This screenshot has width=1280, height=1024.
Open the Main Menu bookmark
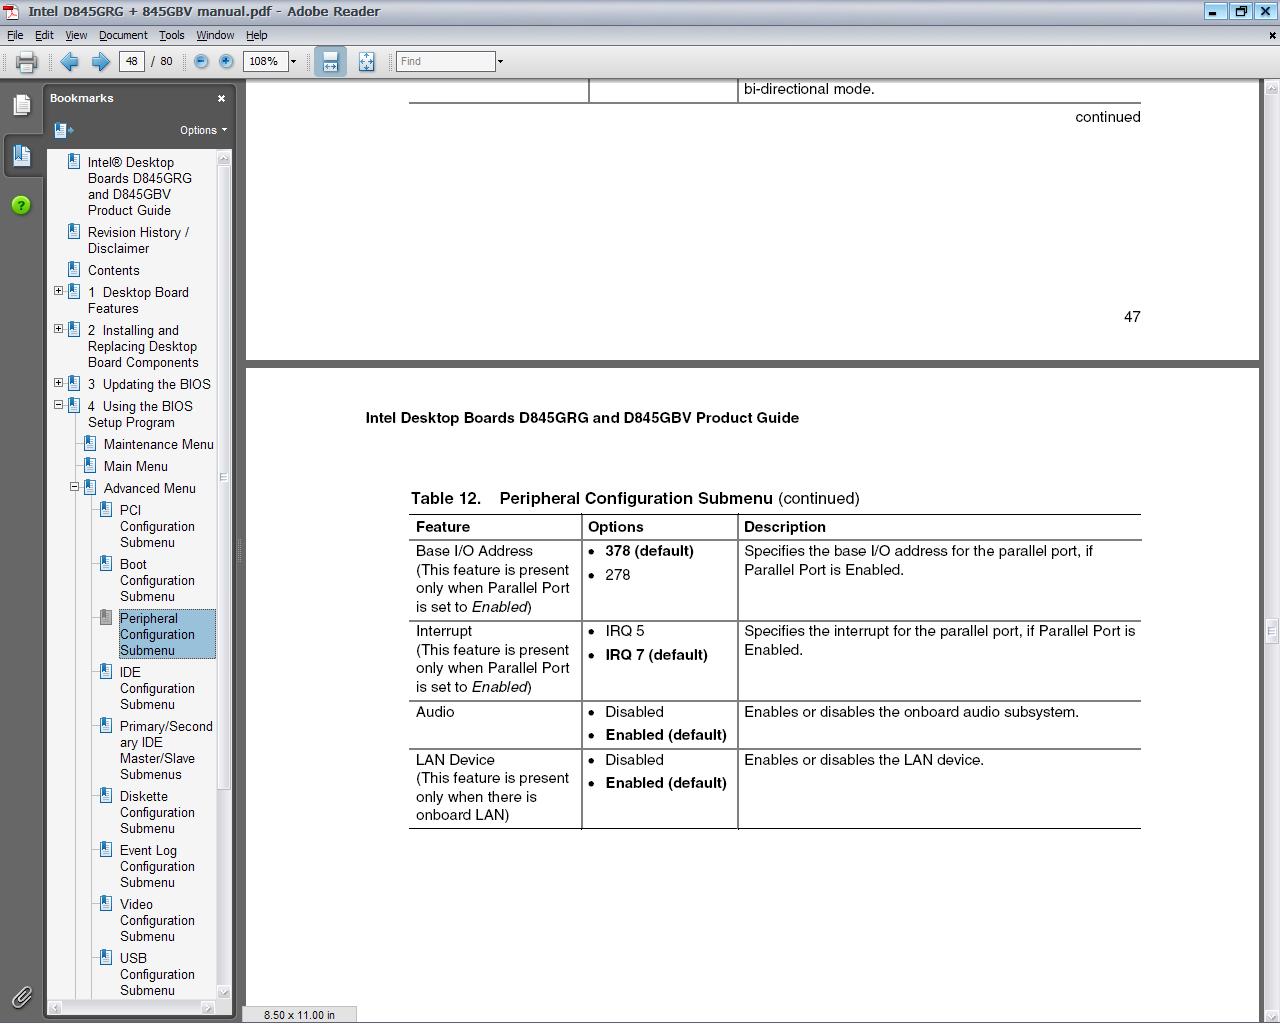pos(135,466)
